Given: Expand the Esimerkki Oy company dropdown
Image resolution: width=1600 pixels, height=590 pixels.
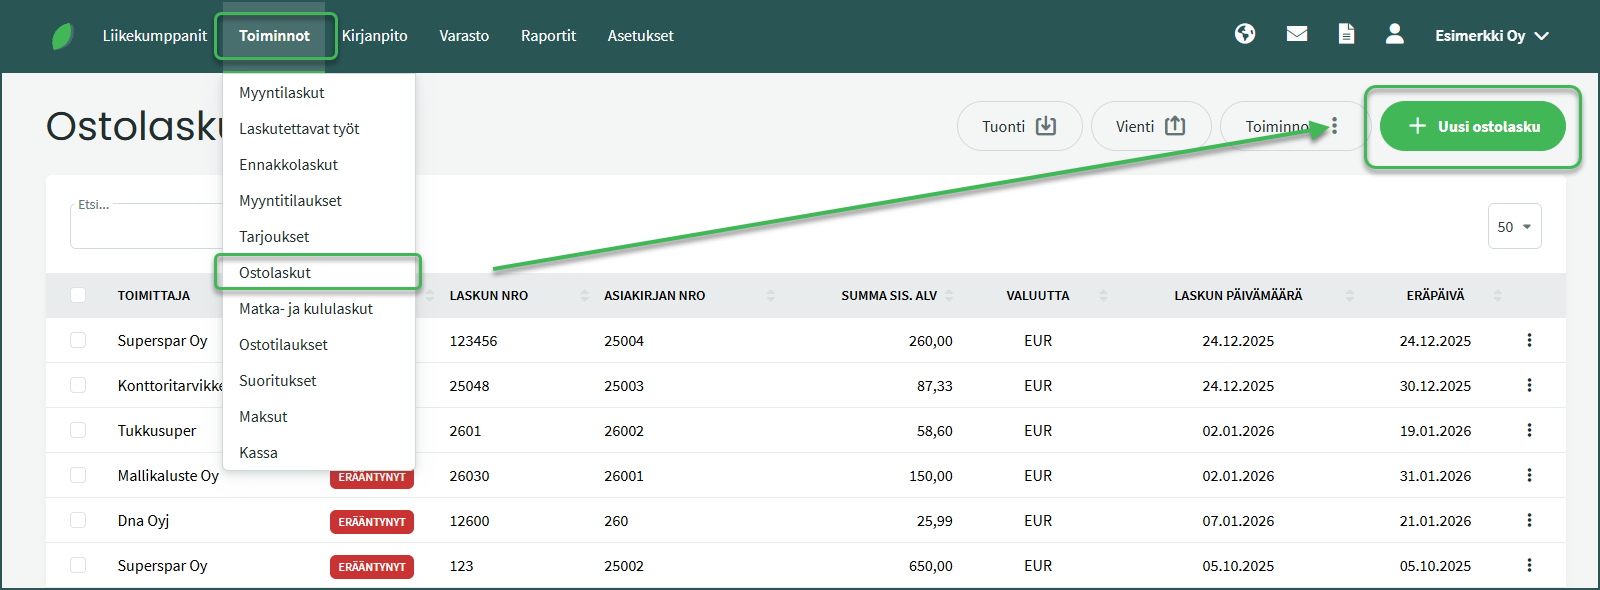Looking at the screenshot, I should [x=1491, y=36].
